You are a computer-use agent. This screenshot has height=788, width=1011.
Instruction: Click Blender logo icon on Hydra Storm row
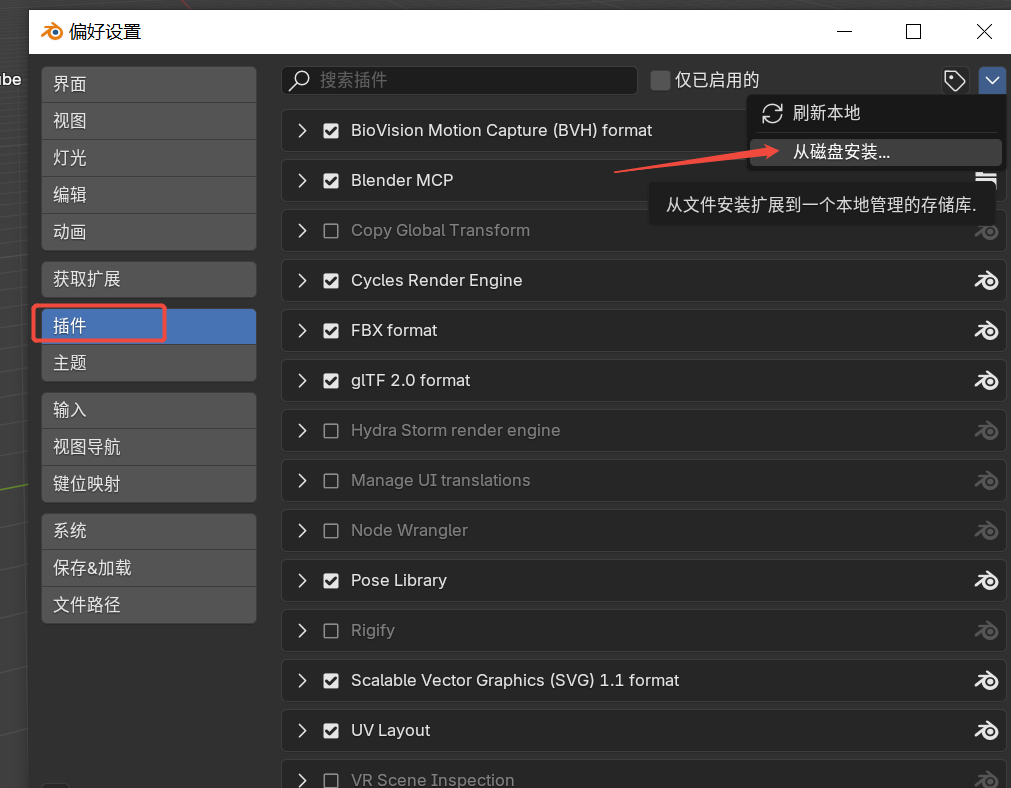[x=986, y=431]
